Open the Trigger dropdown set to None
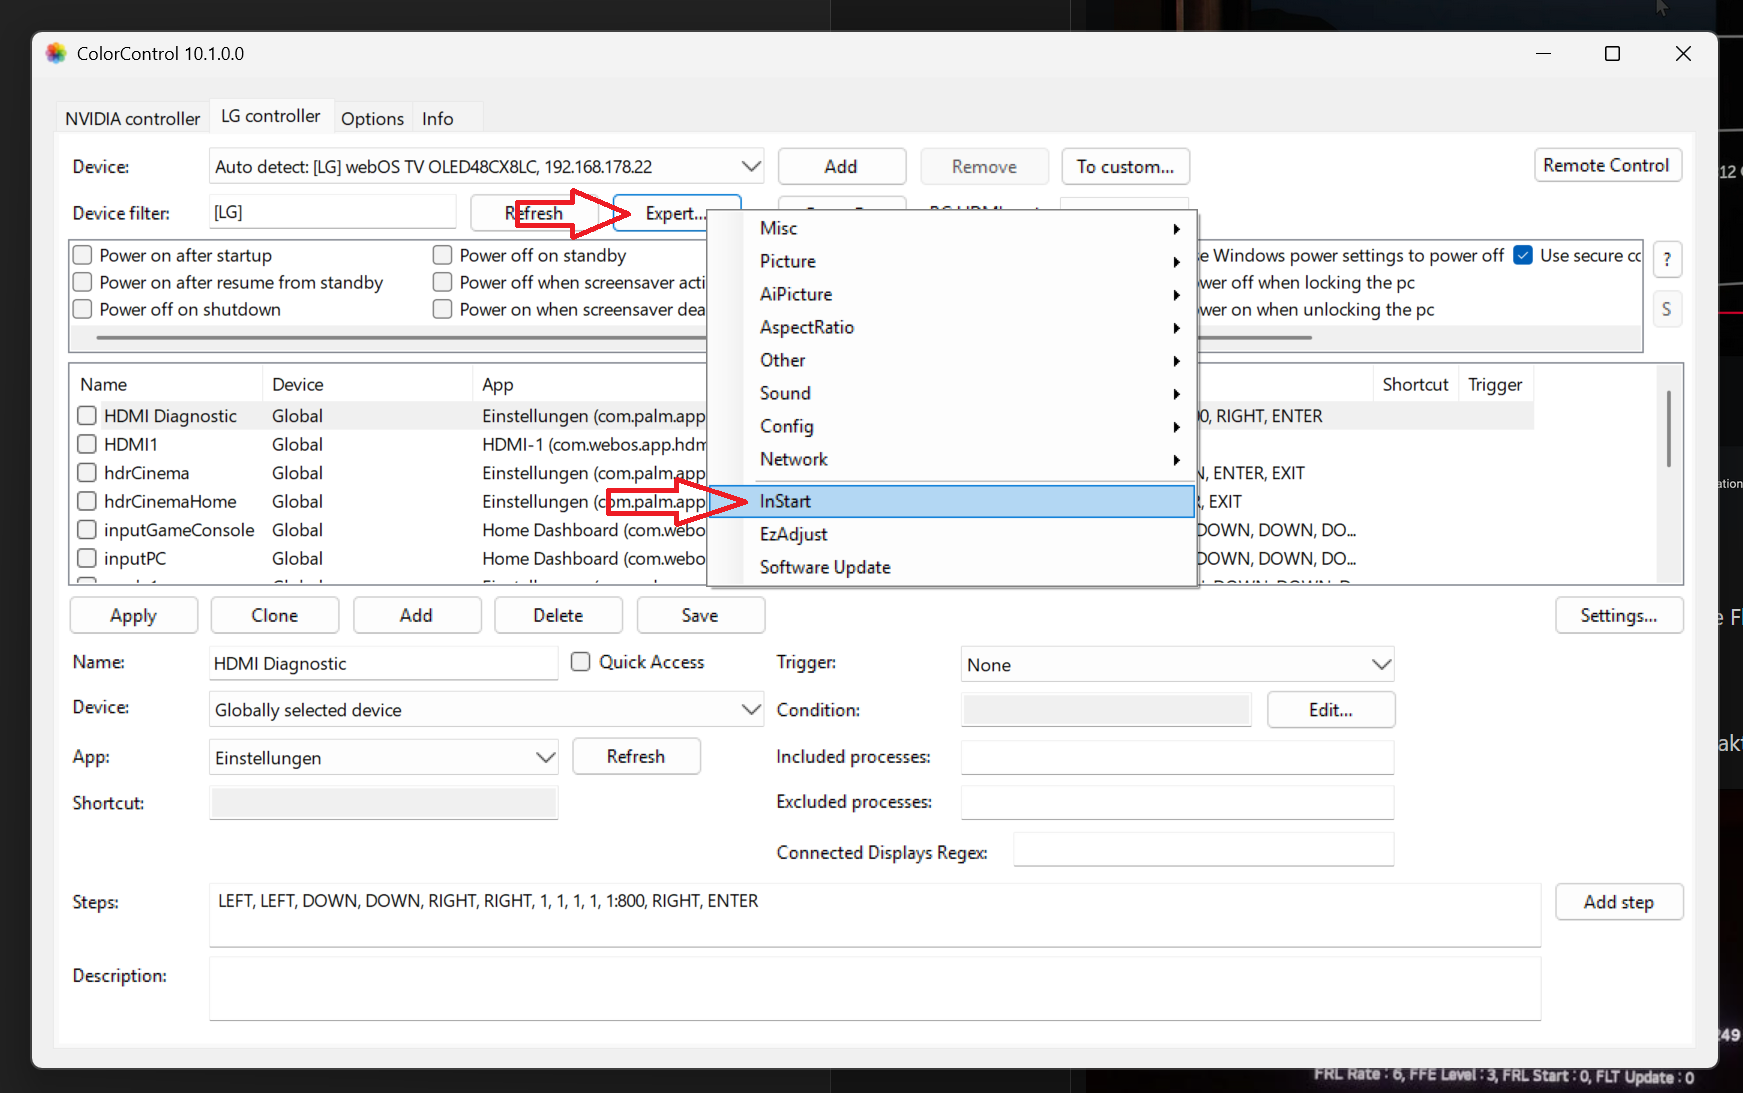Image resolution: width=1743 pixels, height=1093 pixels. coord(1177,665)
